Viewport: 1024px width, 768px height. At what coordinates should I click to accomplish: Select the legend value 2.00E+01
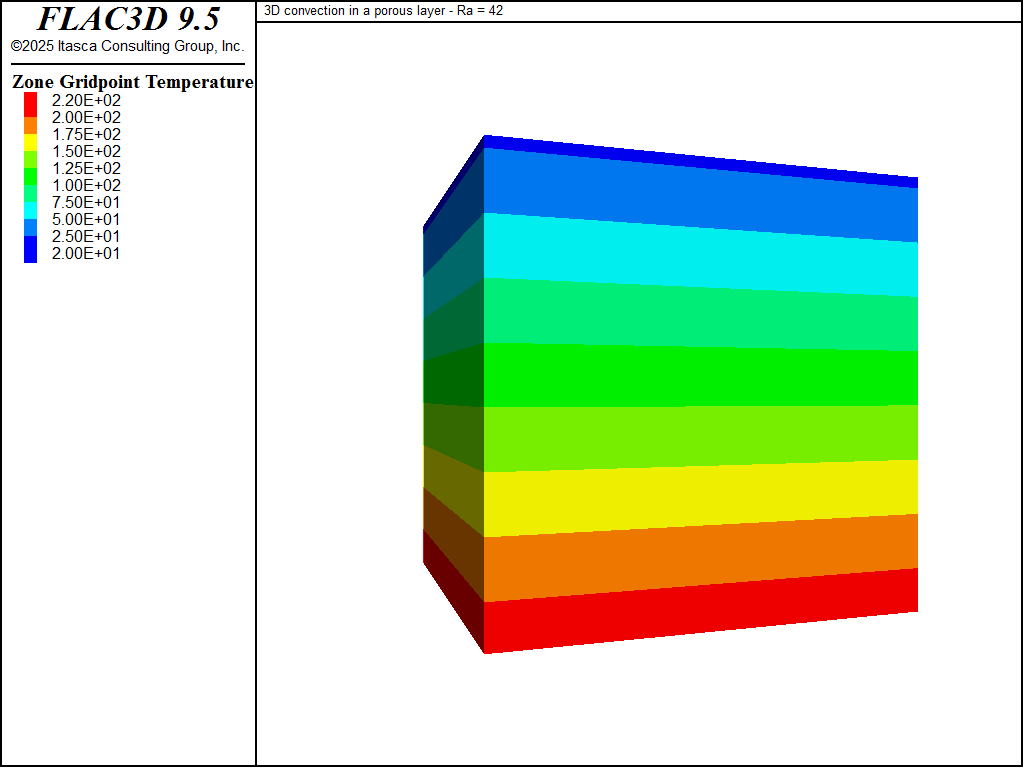(86, 253)
